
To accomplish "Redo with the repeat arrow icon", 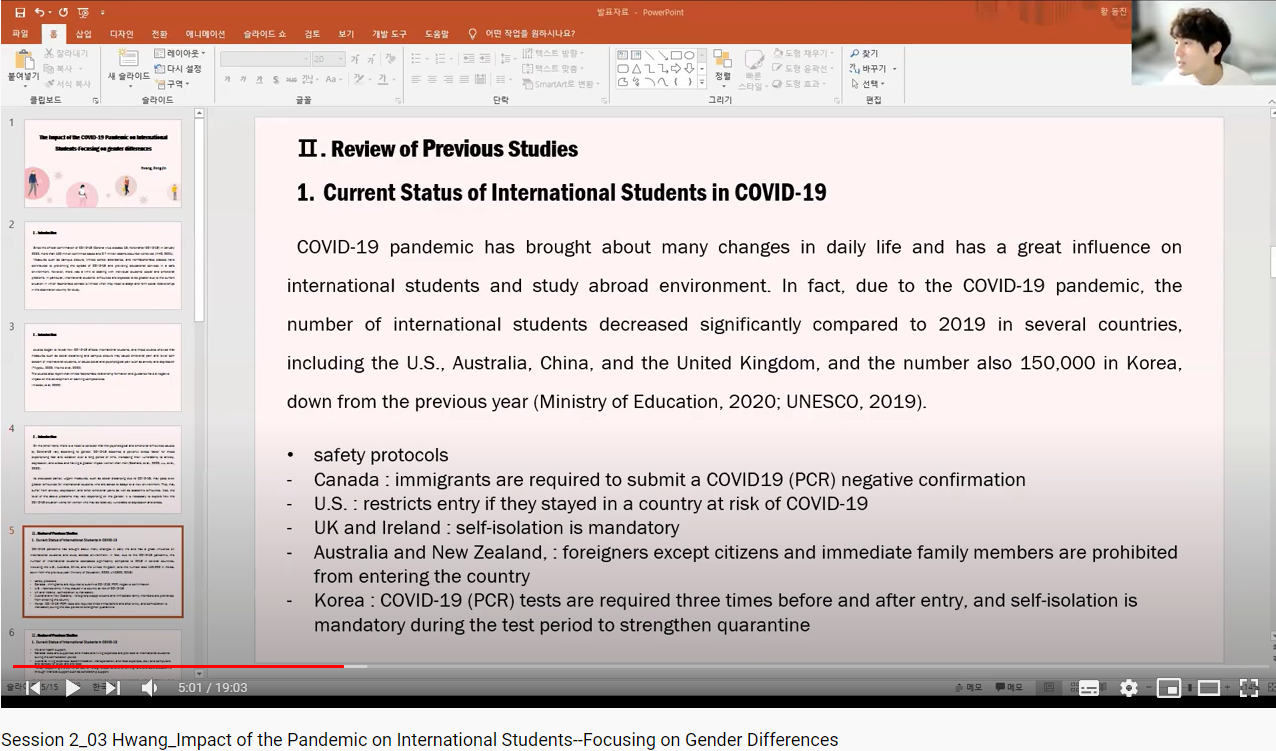I will [63, 12].
